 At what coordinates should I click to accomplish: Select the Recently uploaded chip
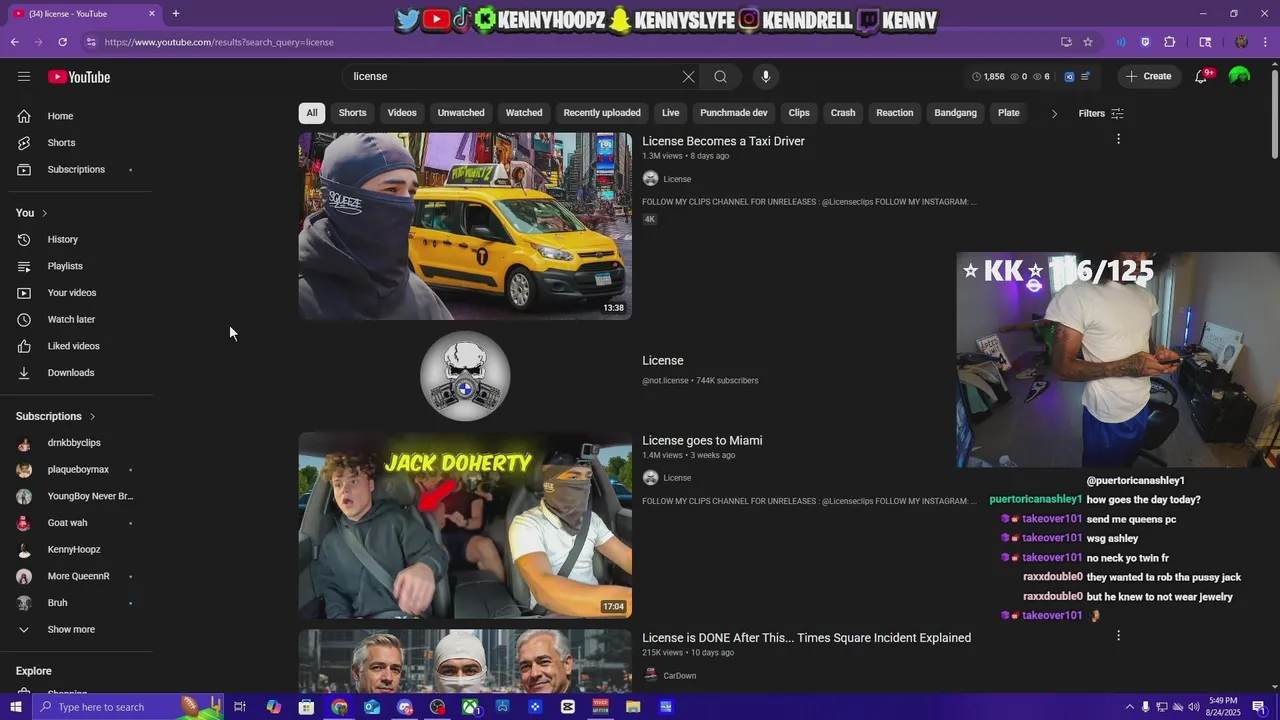coord(602,113)
